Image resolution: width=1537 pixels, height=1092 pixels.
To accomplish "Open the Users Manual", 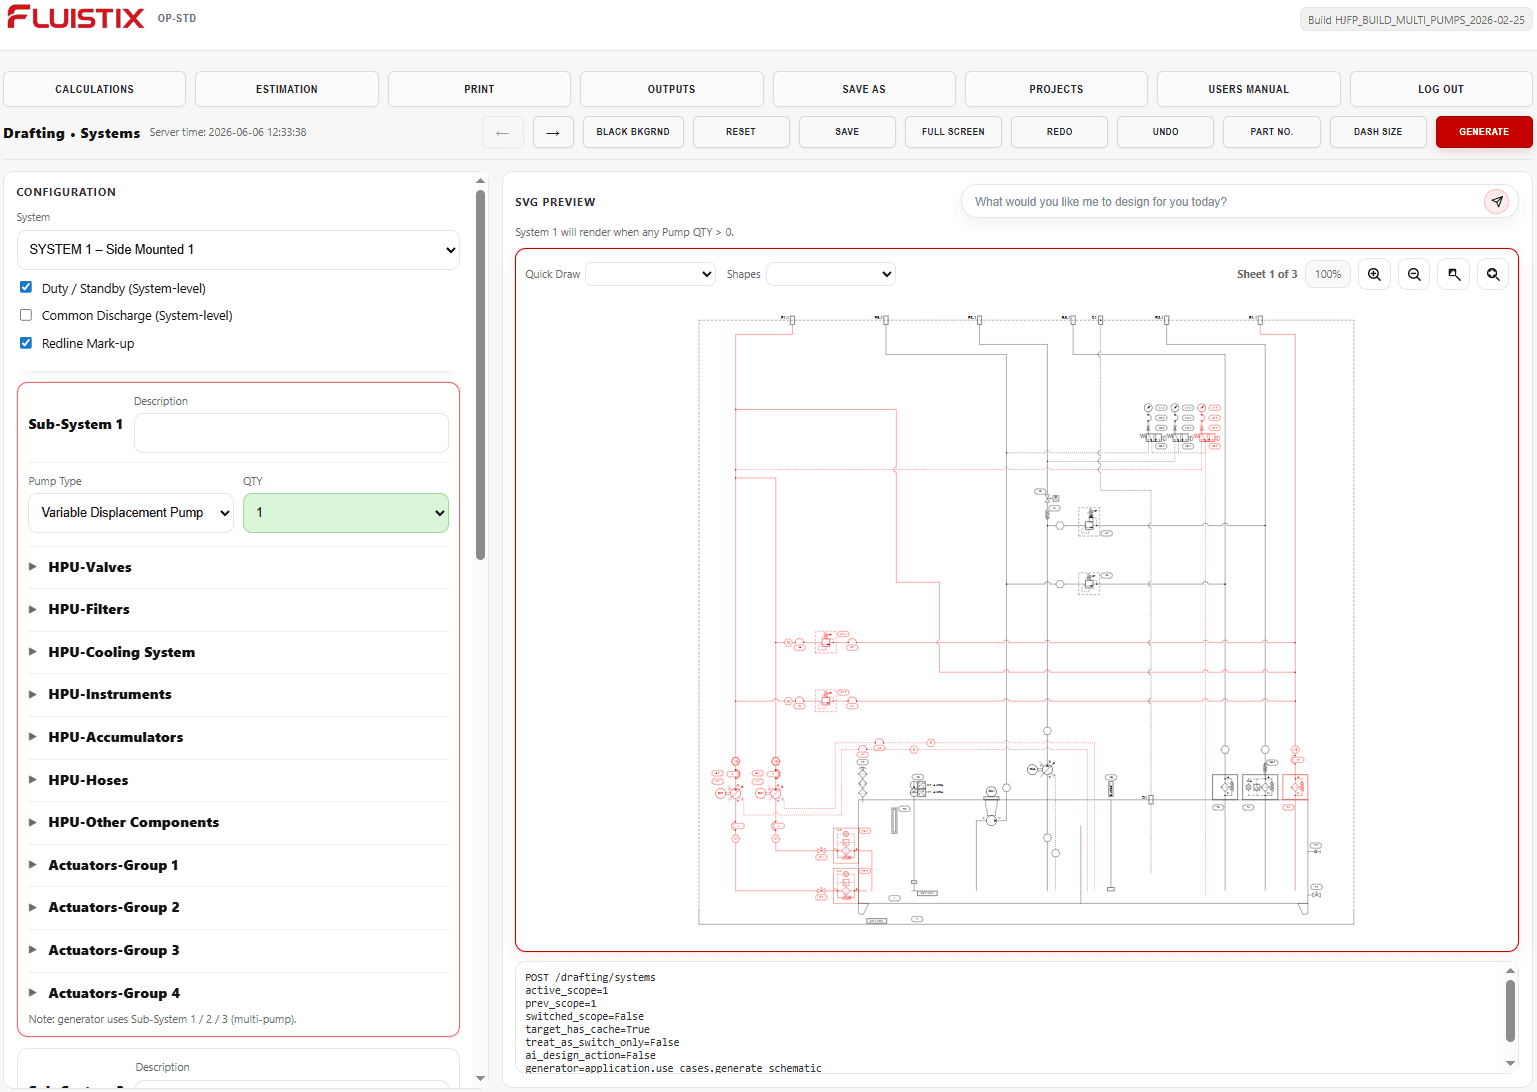I will [x=1249, y=89].
